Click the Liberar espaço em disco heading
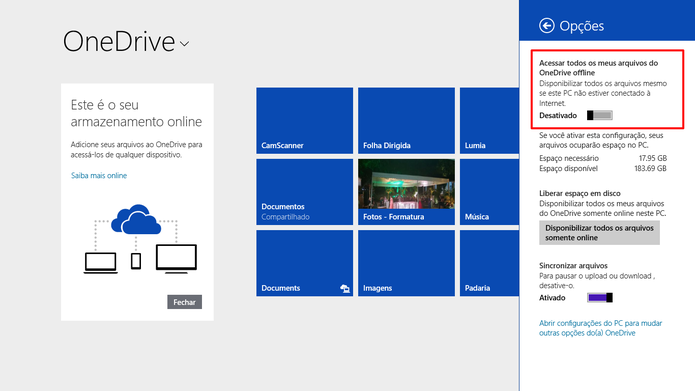The height and width of the screenshot is (391, 695). click(580, 193)
